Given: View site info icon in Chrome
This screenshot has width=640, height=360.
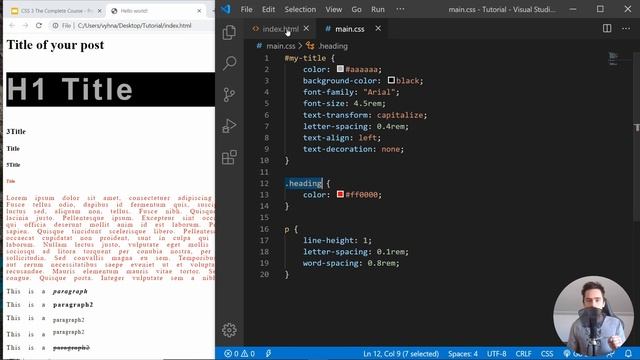Looking at the screenshot, I should click(x=55, y=25).
